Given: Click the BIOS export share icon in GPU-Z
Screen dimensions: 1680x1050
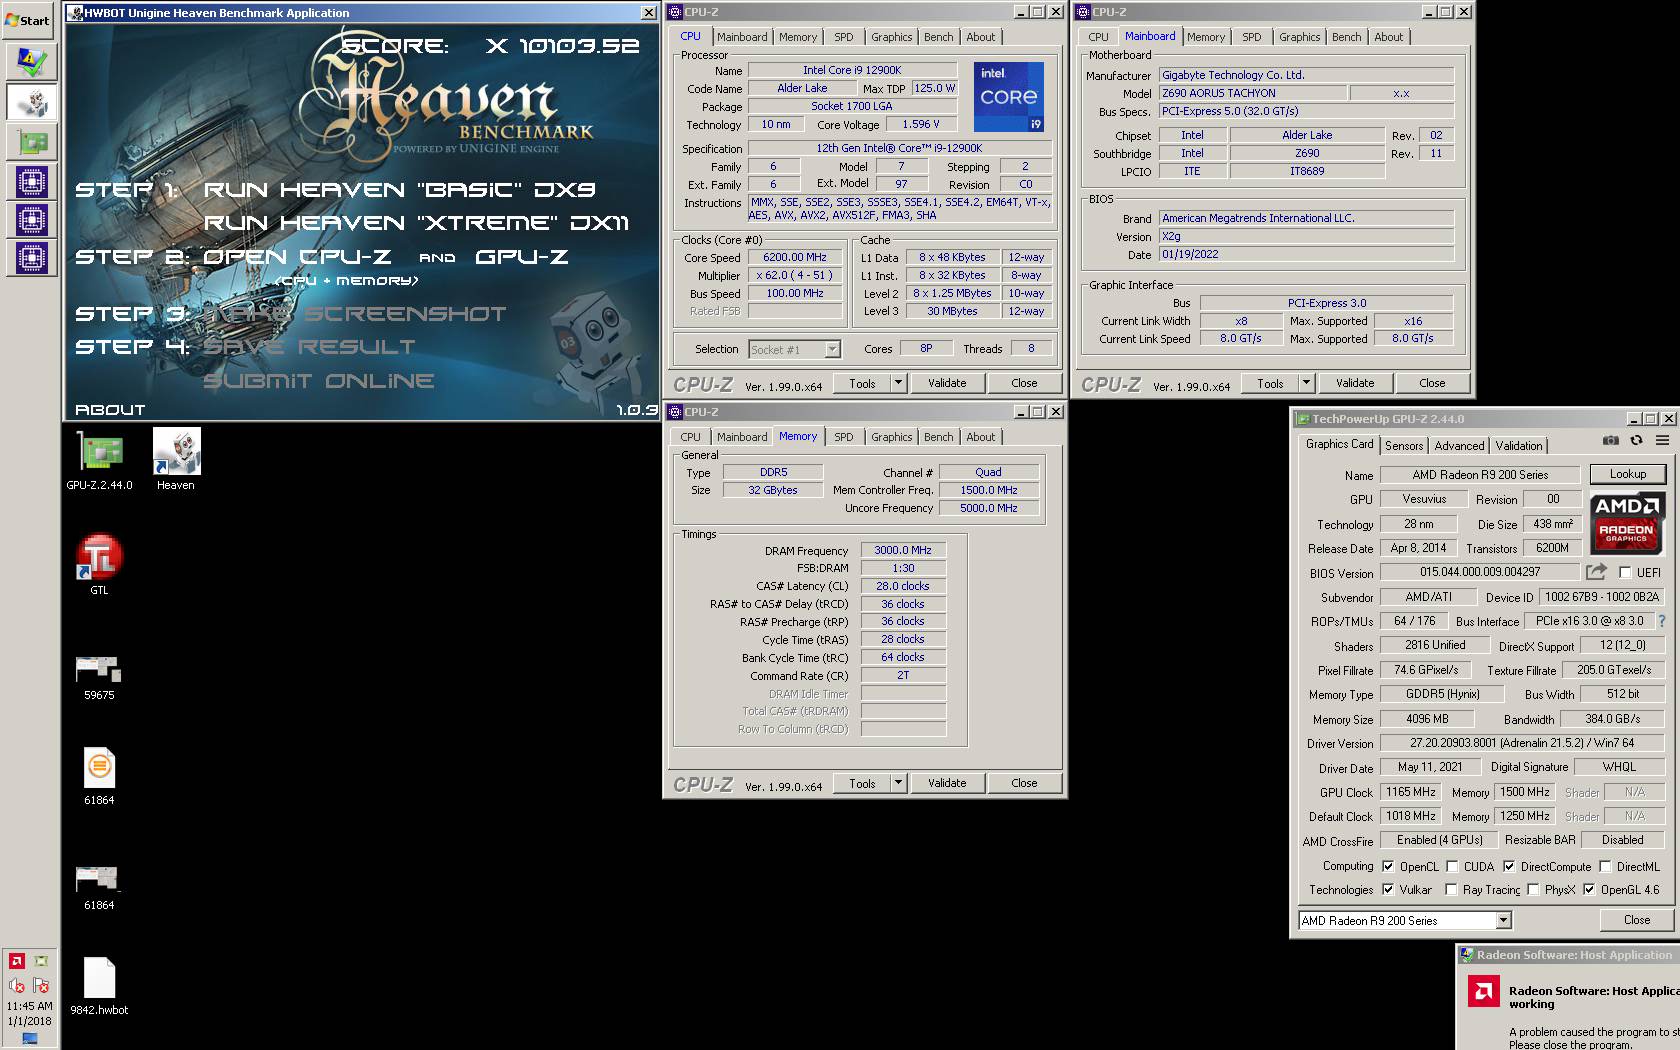Looking at the screenshot, I should click(1596, 572).
